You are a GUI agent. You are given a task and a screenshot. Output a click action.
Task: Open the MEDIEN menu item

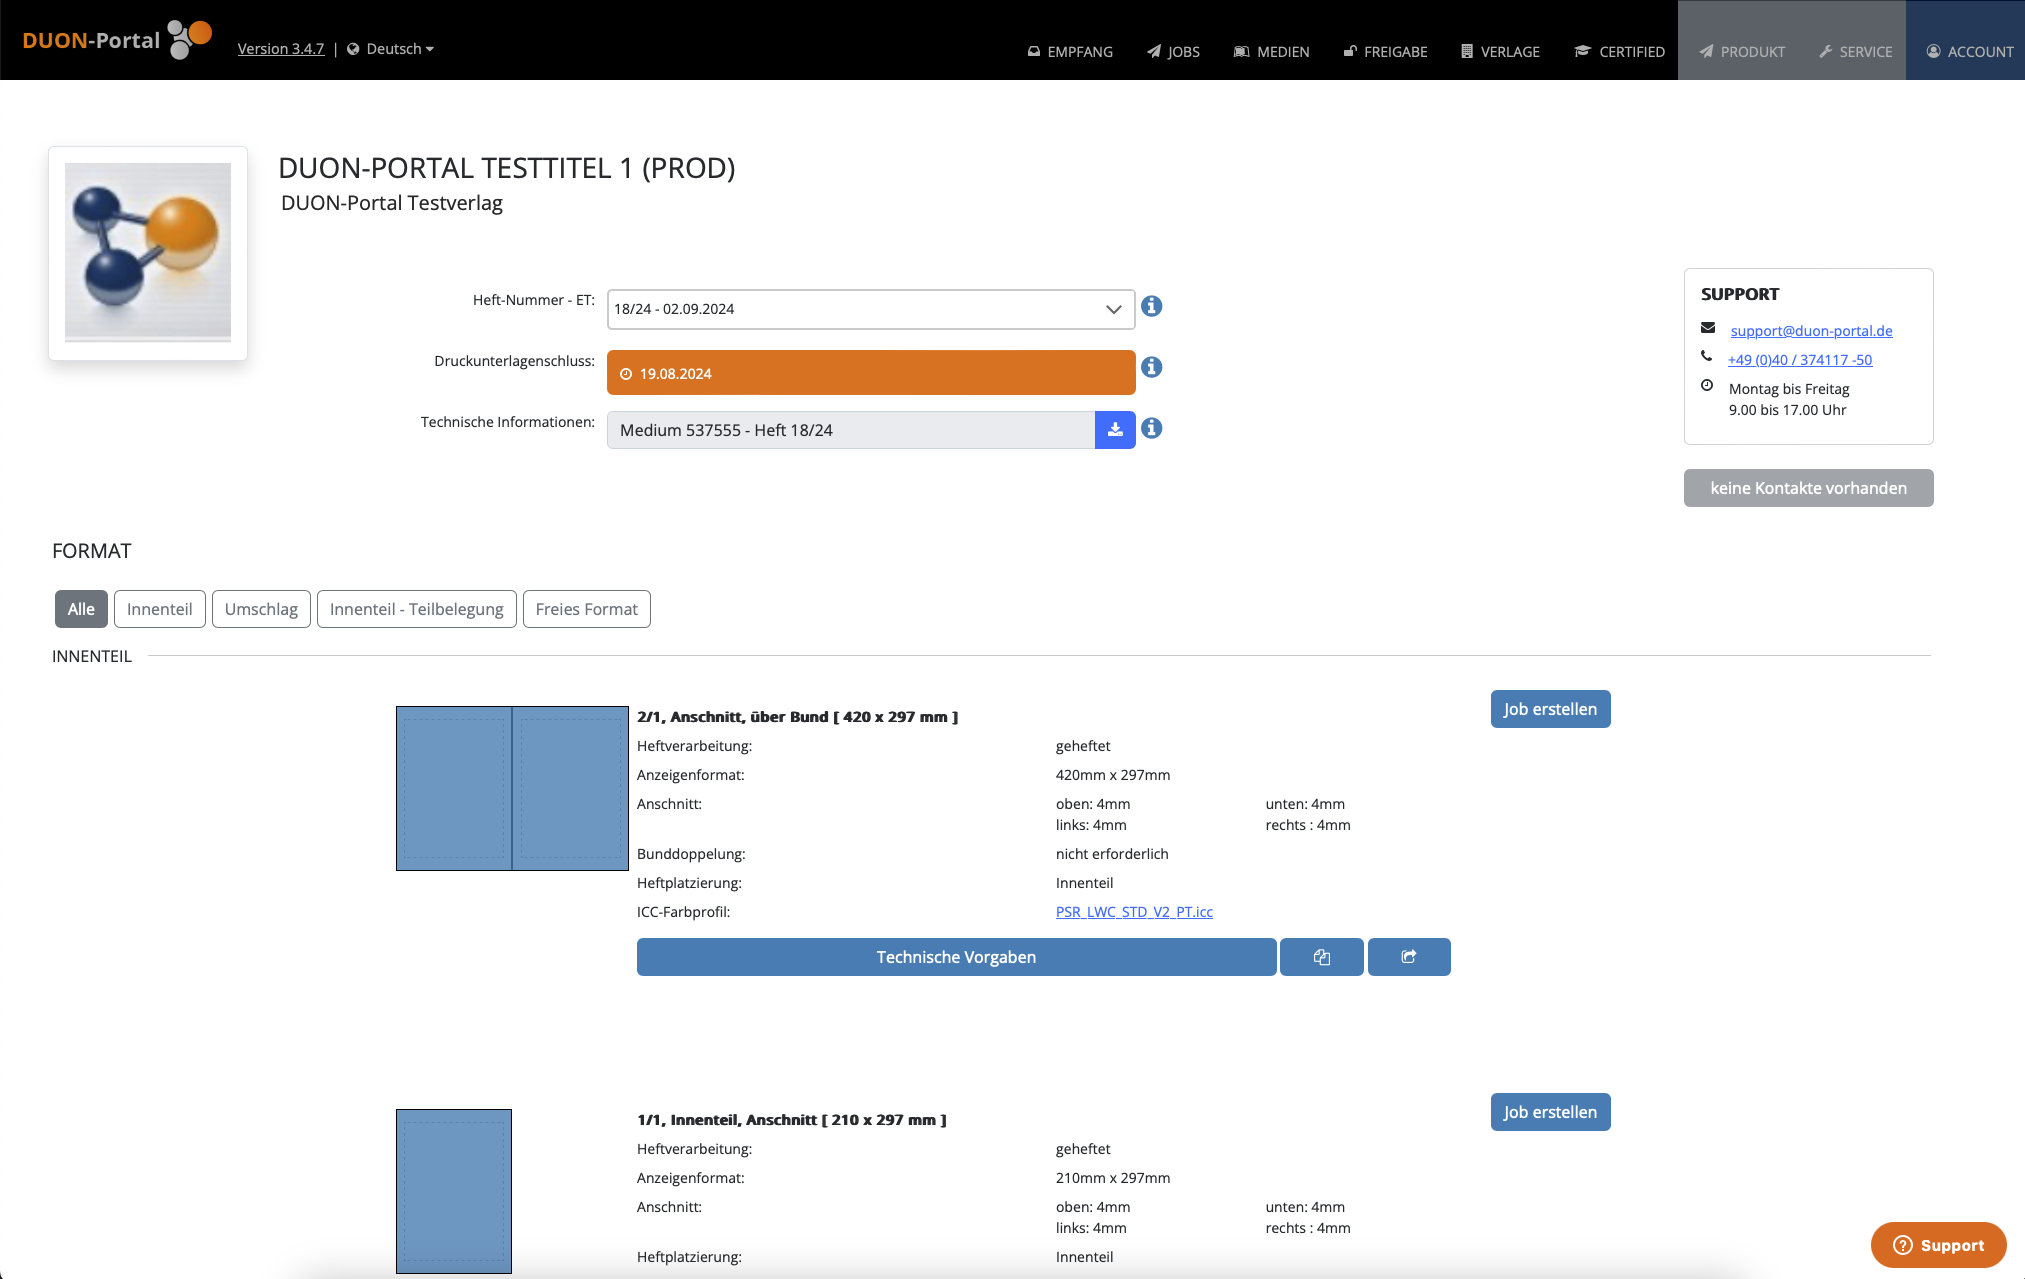tap(1271, 51)
